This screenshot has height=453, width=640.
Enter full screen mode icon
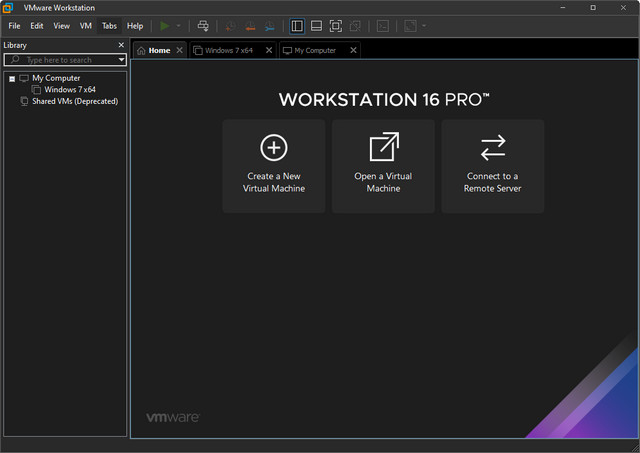click(x=336, y=26)
